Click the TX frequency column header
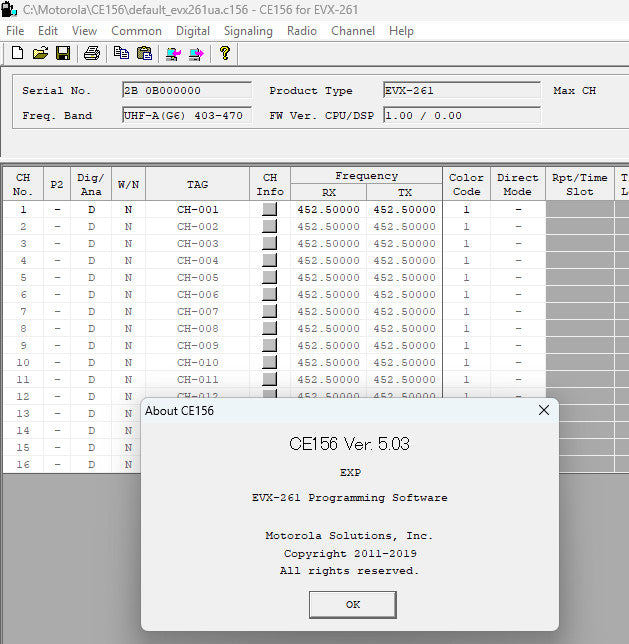 coord(404,192)
